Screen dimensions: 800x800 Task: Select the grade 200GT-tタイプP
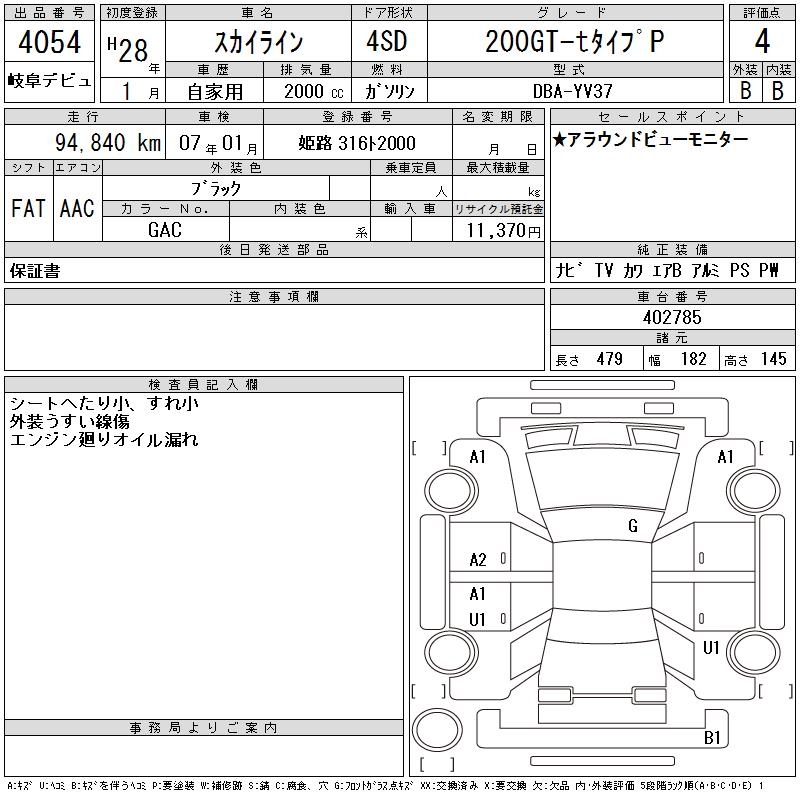pos(574,41)
